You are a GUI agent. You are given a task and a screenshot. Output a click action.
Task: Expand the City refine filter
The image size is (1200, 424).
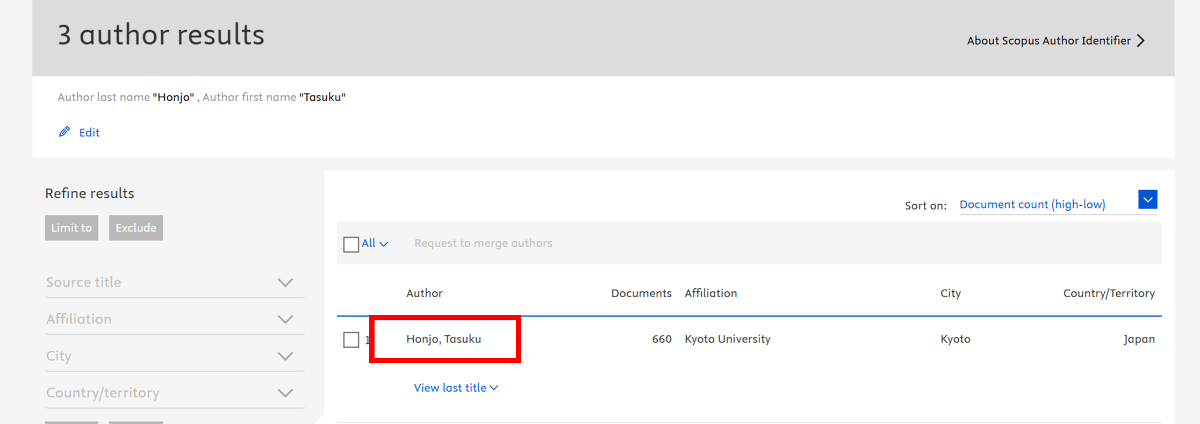[285, 356]
